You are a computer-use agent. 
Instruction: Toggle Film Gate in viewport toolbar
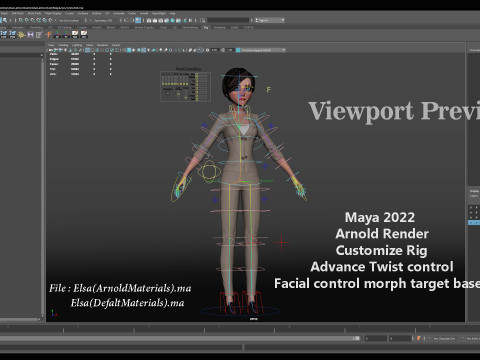pos(92,50)
